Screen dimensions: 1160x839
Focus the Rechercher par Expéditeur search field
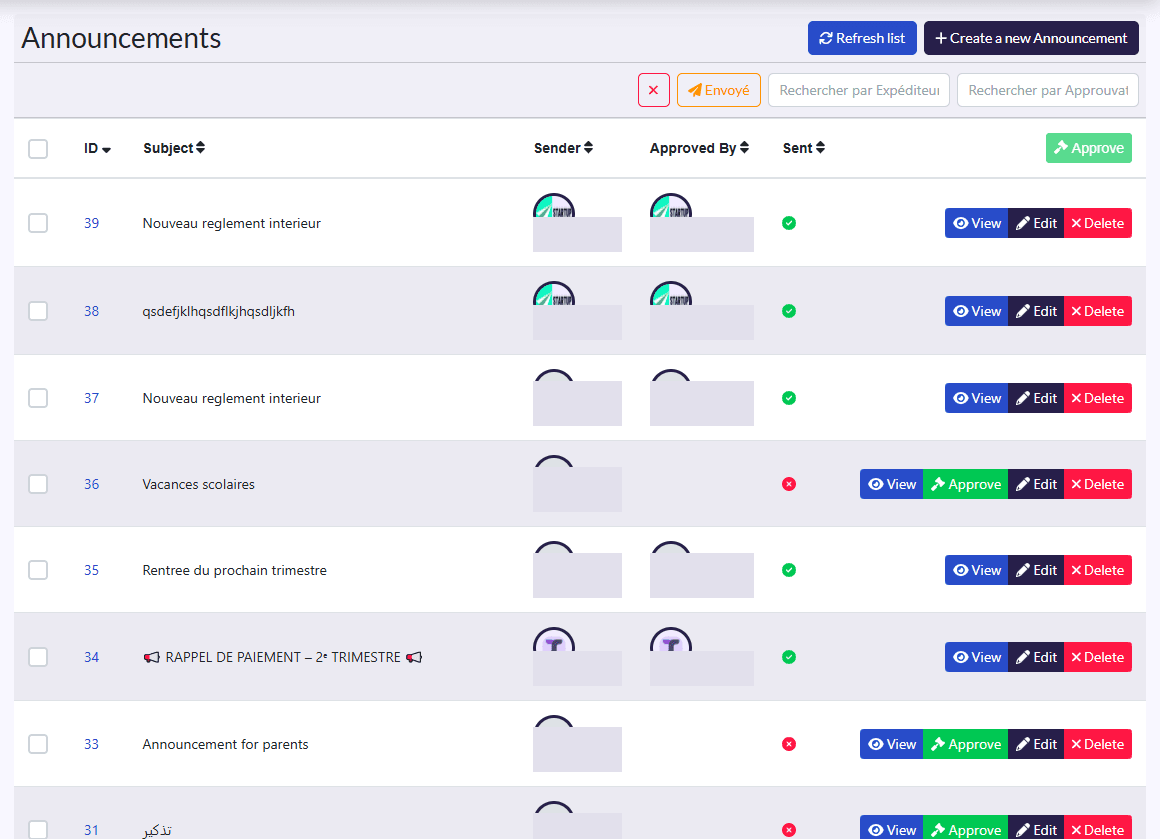tap(859, 90)
